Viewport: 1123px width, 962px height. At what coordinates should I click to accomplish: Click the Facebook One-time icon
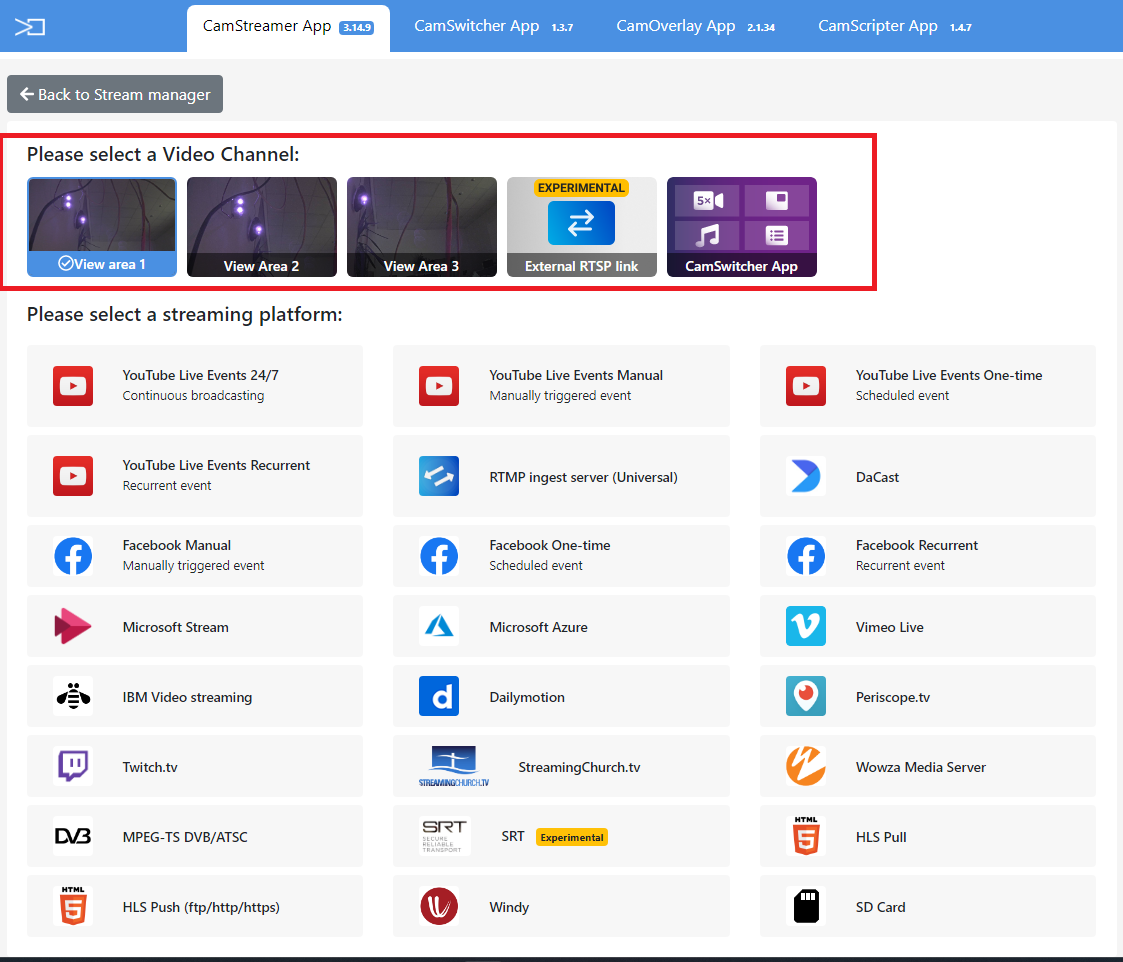439,556
